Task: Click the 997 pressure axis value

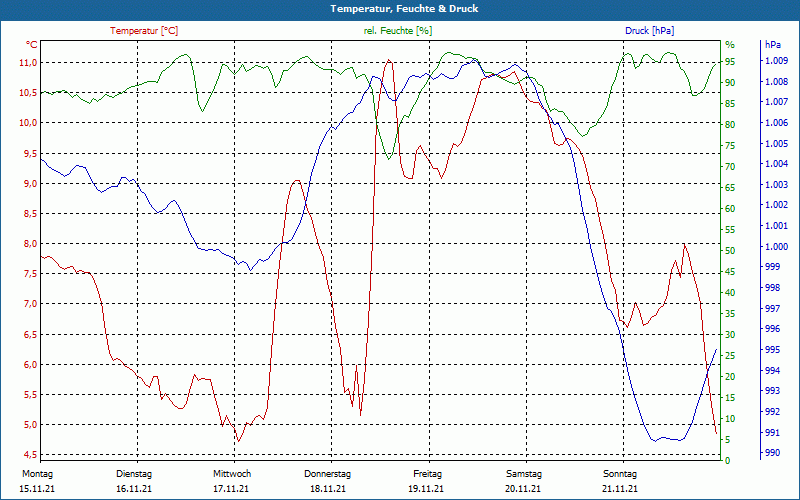Action: click(772, 309)
